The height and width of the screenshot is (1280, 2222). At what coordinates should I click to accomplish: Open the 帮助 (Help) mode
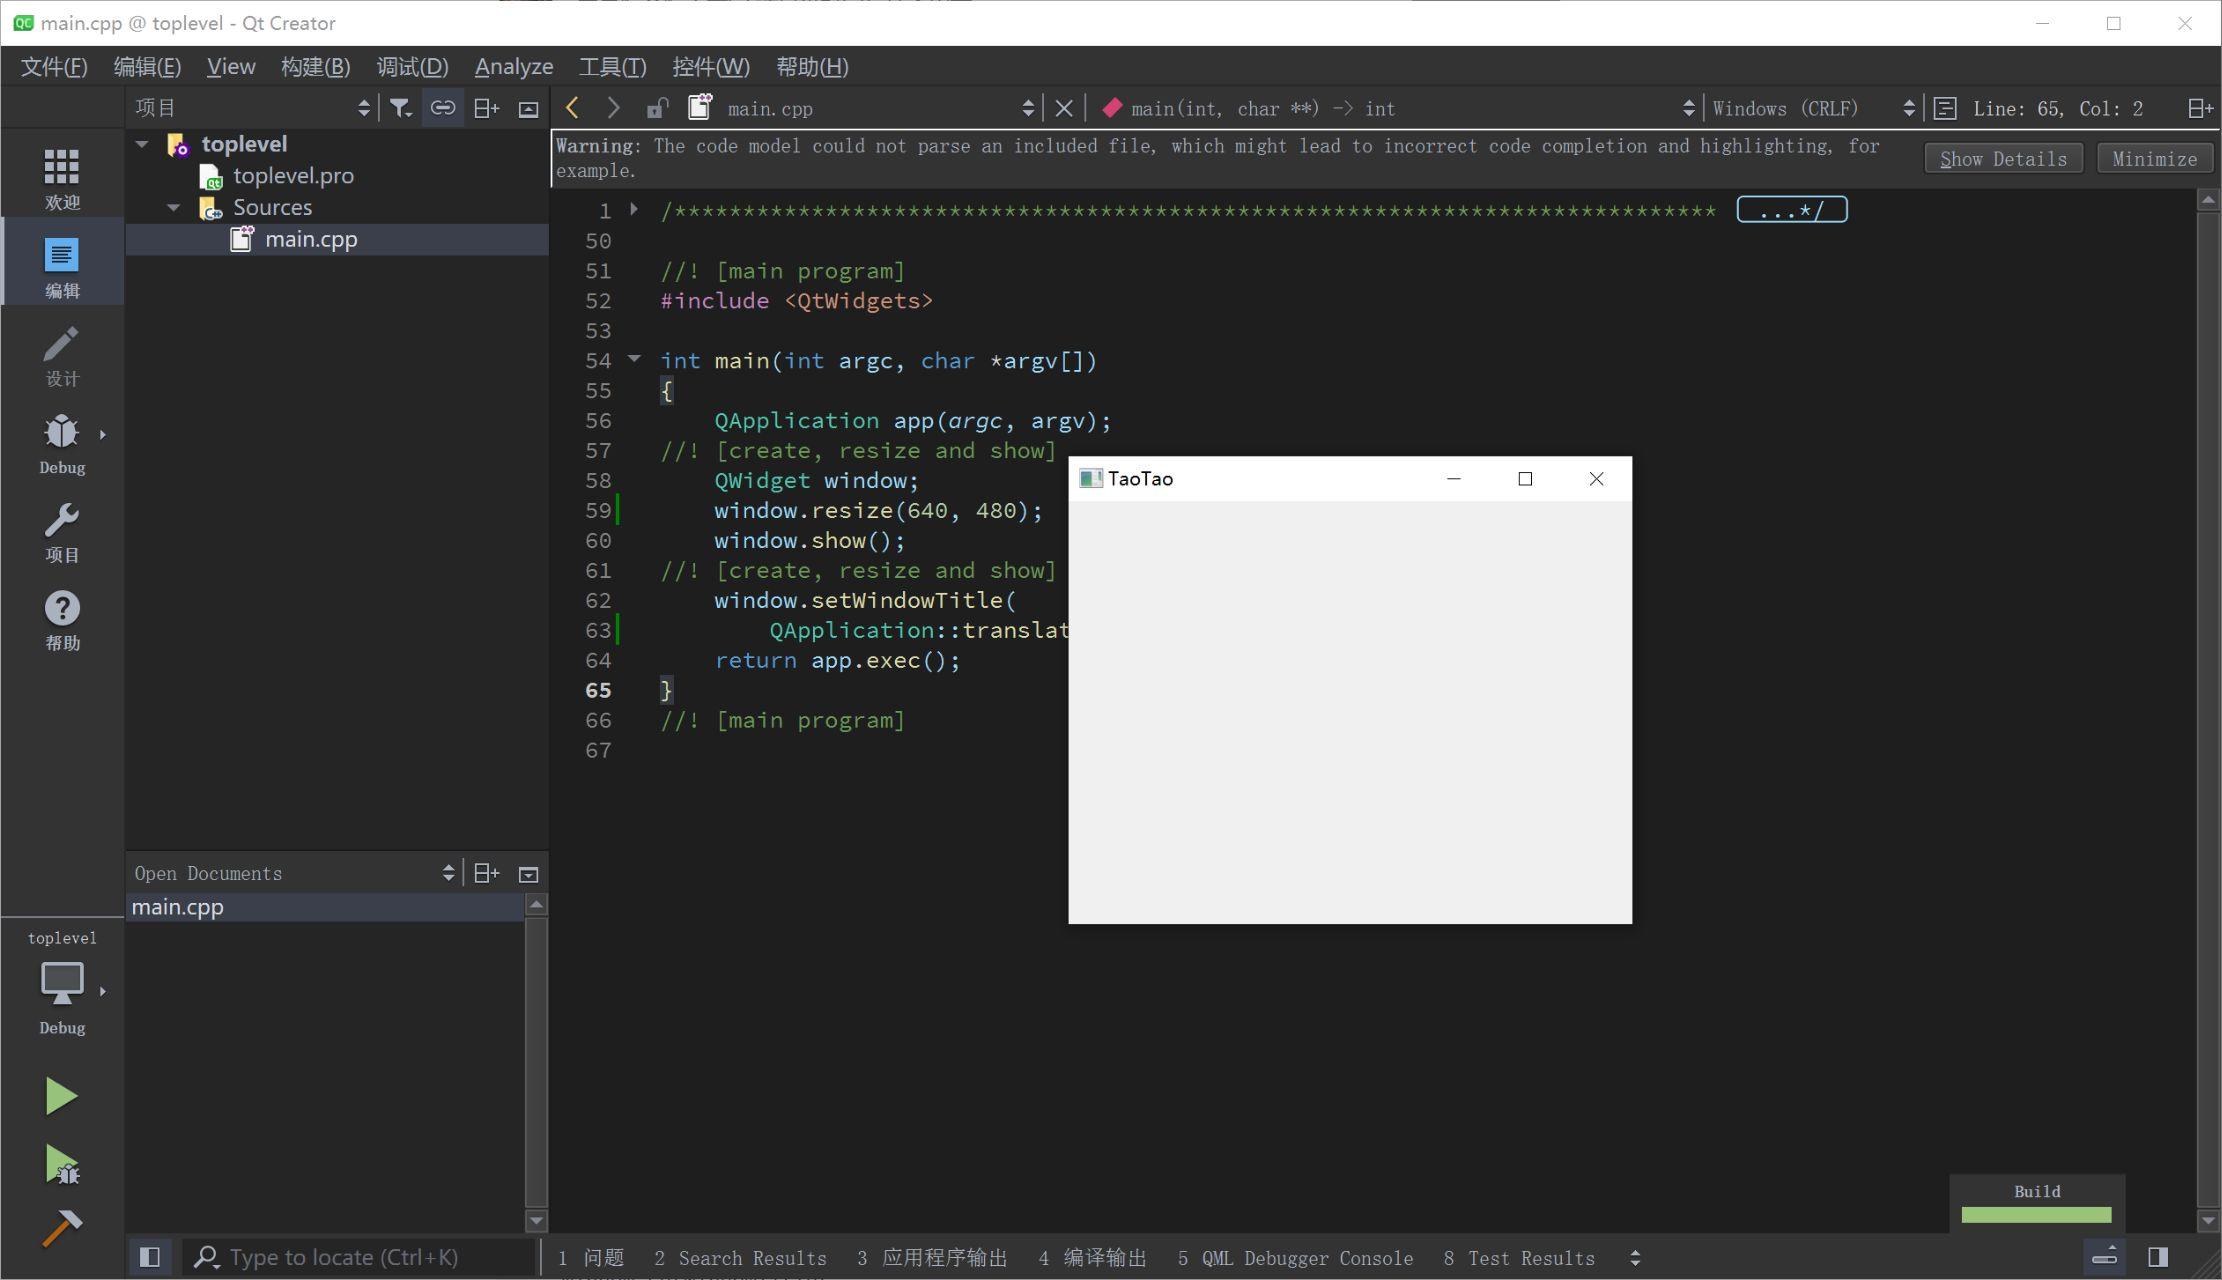61,618
